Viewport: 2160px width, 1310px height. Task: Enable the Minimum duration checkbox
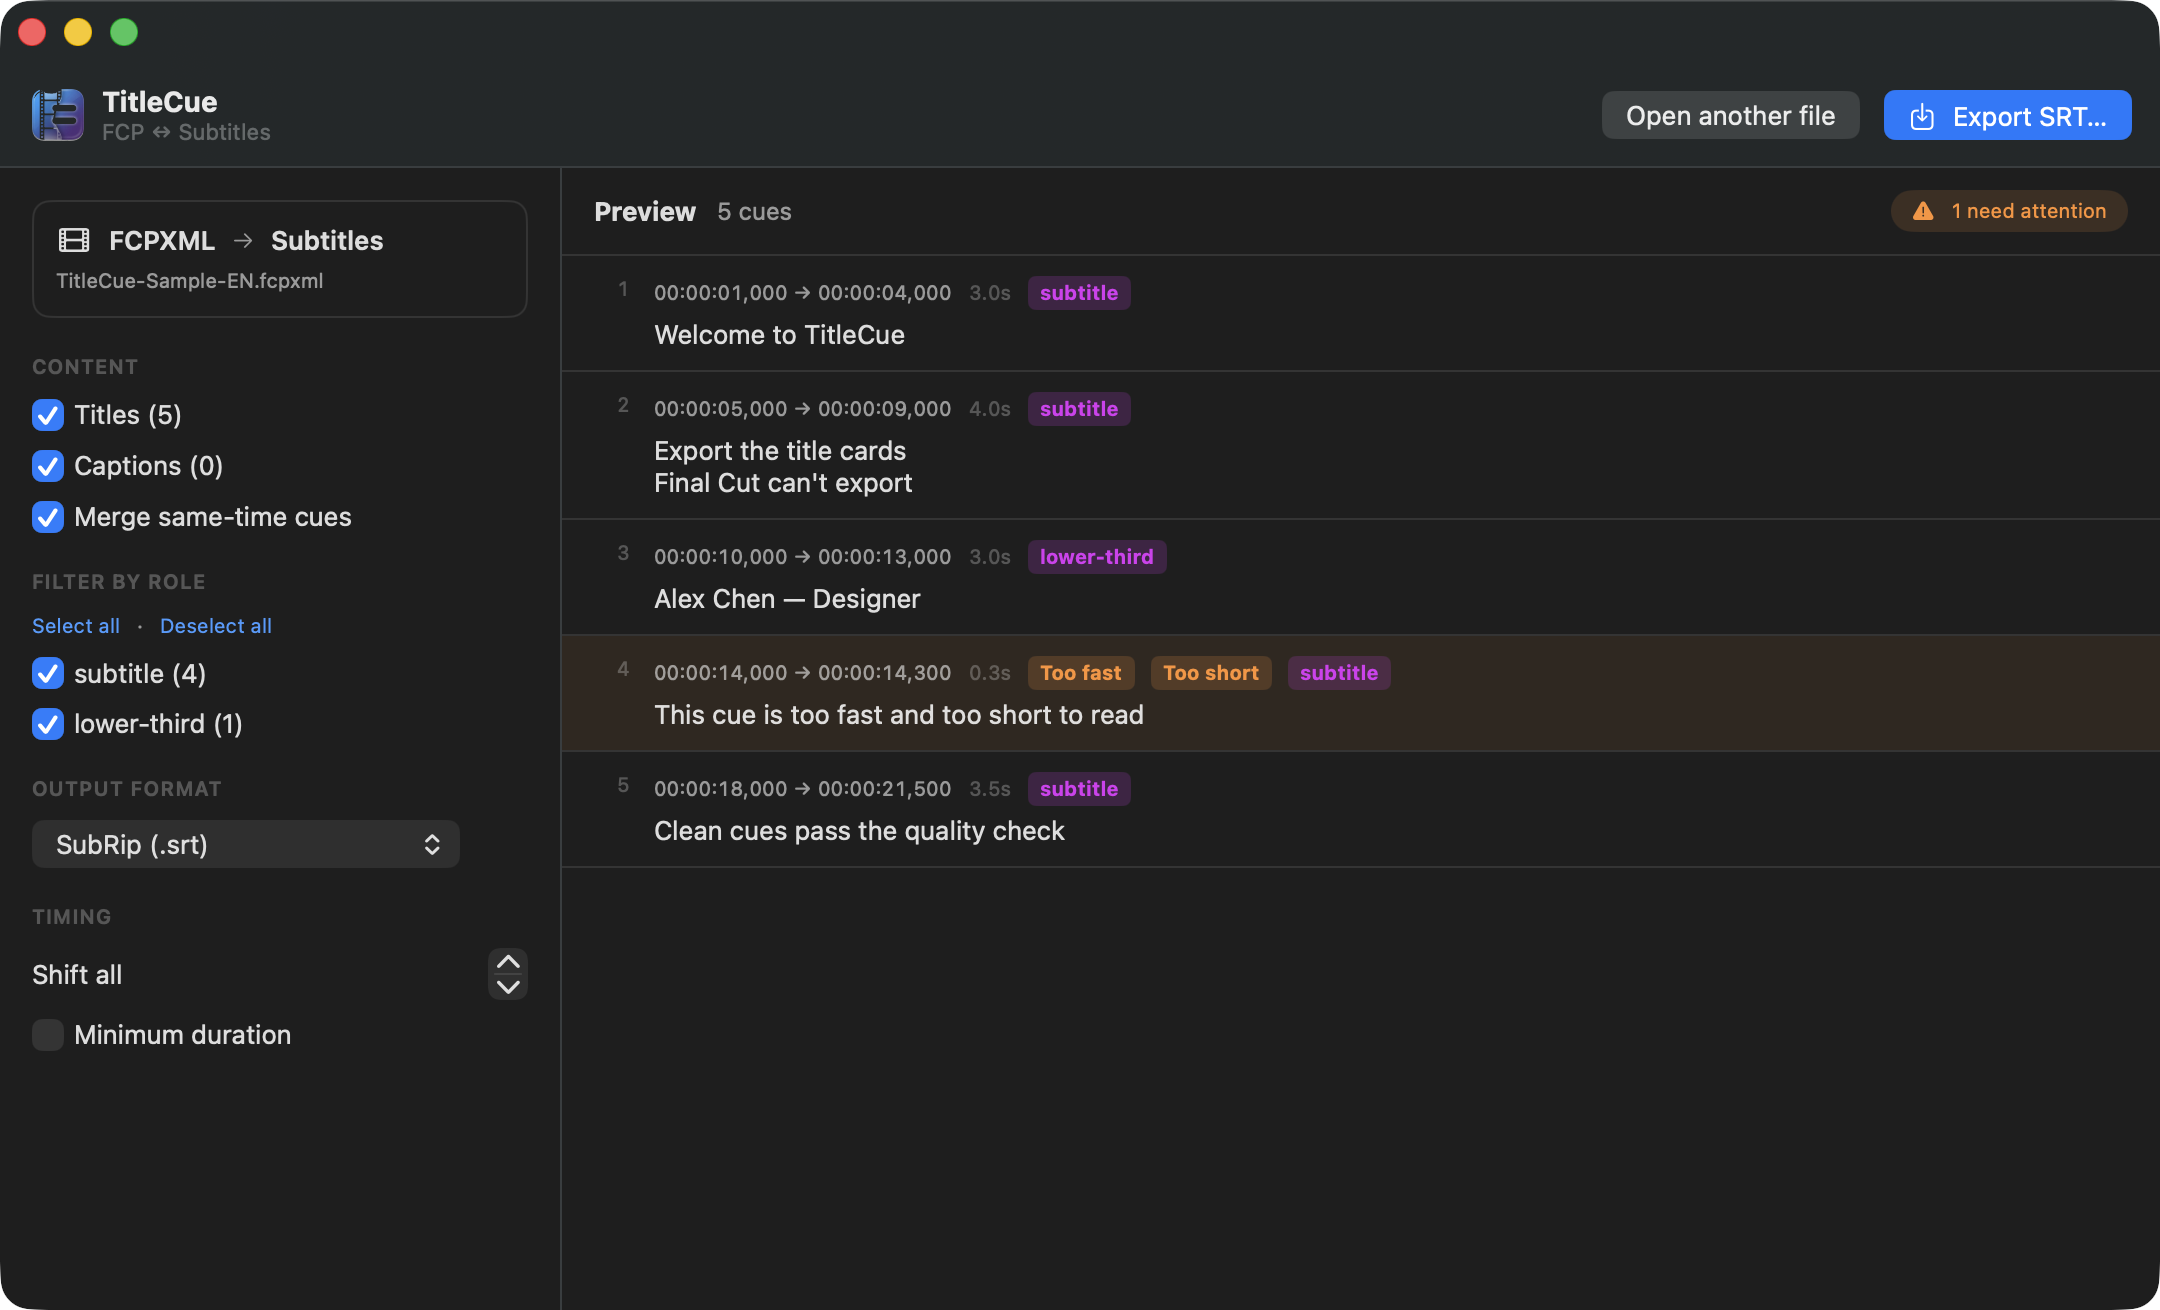pyautogui.click(x=48, y=1035)
